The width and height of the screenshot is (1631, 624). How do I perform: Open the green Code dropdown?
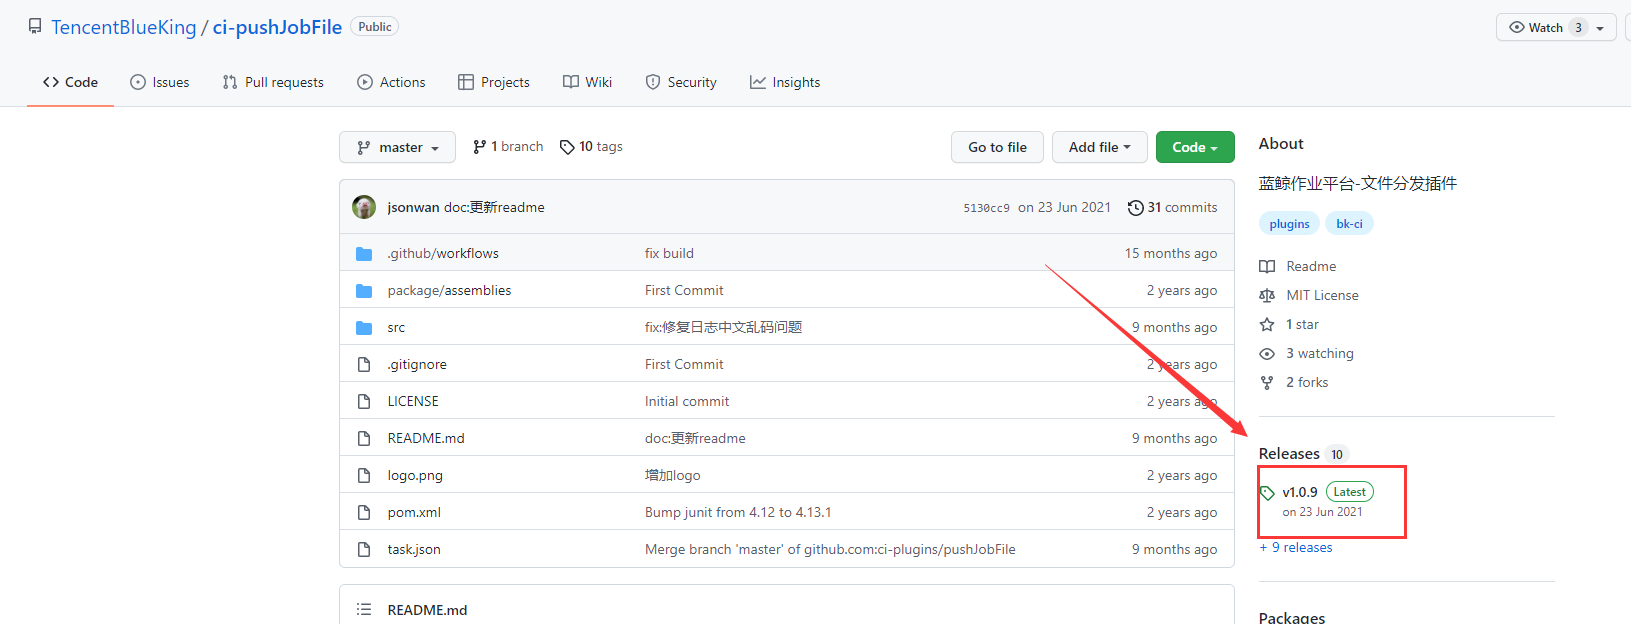click(1194, 148)
